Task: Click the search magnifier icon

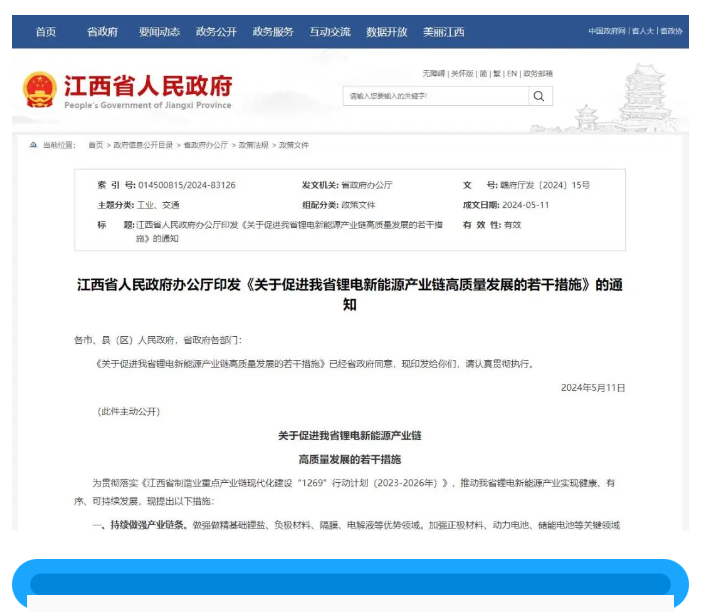Action: pos(538,96)
